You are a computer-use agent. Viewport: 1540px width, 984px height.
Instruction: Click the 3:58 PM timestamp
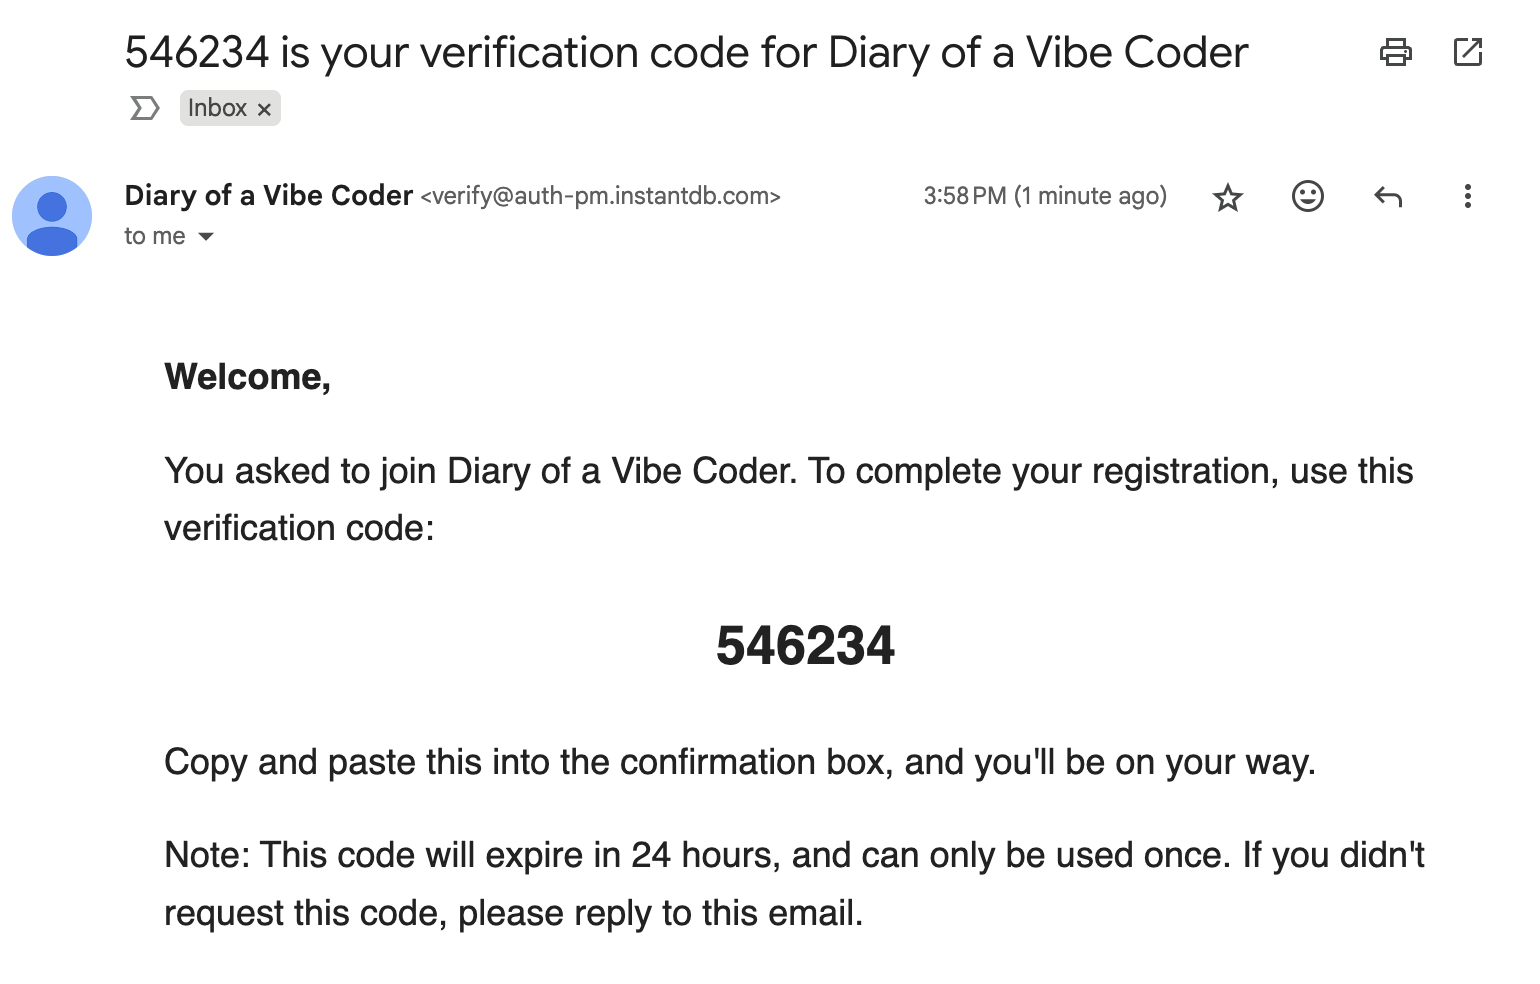[x=1044, y=196]
